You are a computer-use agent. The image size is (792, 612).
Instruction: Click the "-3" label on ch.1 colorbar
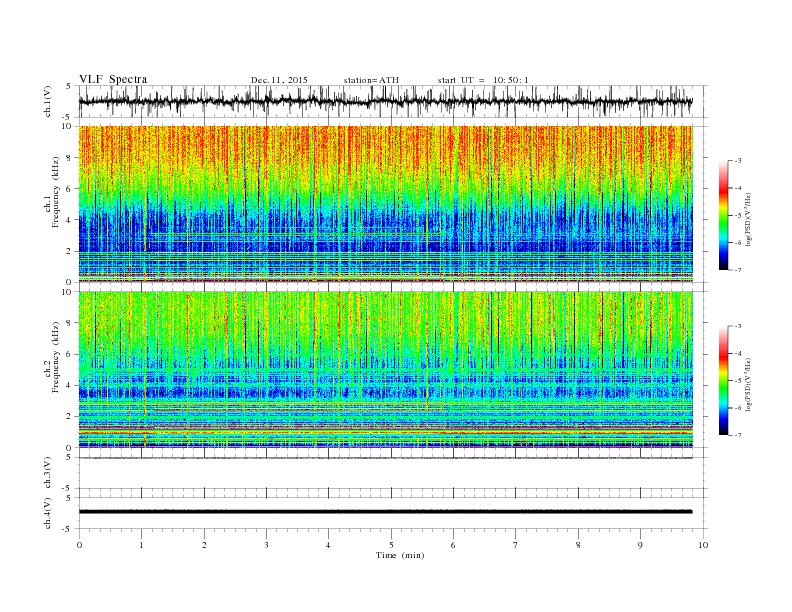tap(738, 161)
